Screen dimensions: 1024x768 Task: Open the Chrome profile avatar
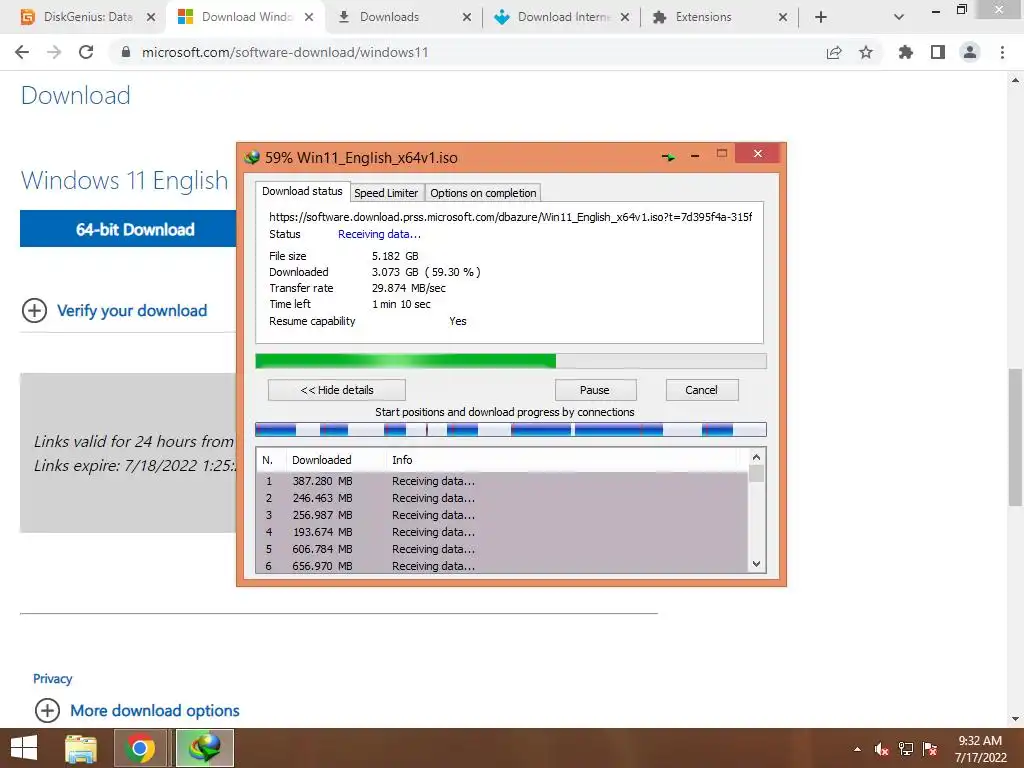tap(970, 52)
